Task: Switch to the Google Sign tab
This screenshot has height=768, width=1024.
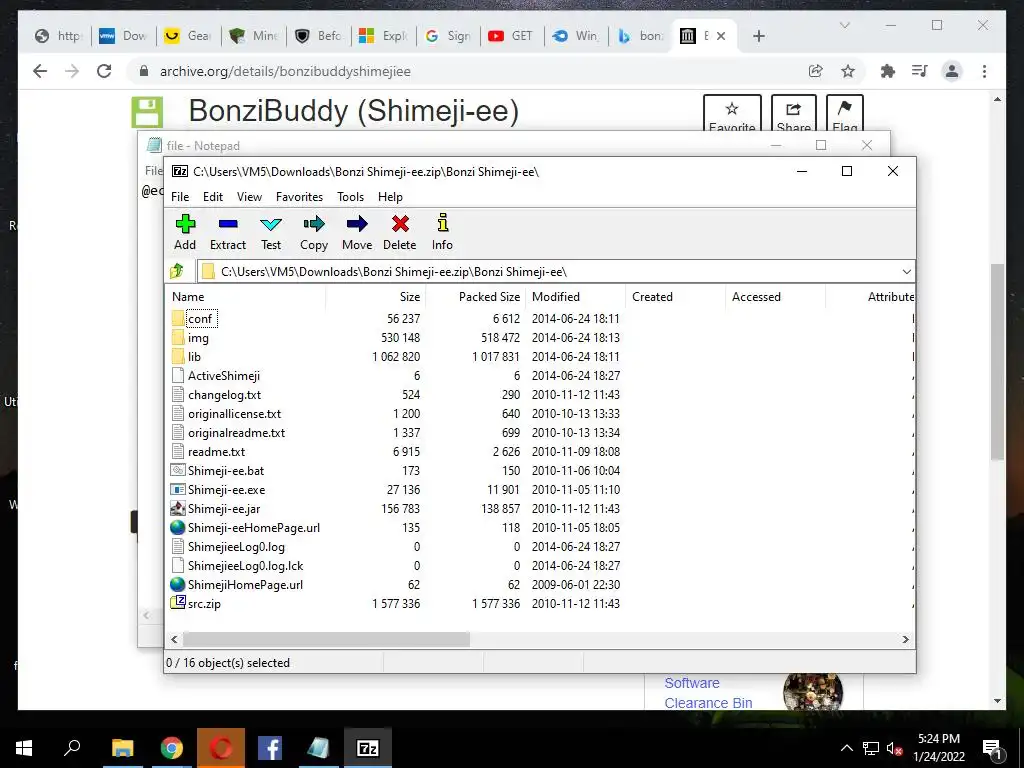Action: point(448,36)
